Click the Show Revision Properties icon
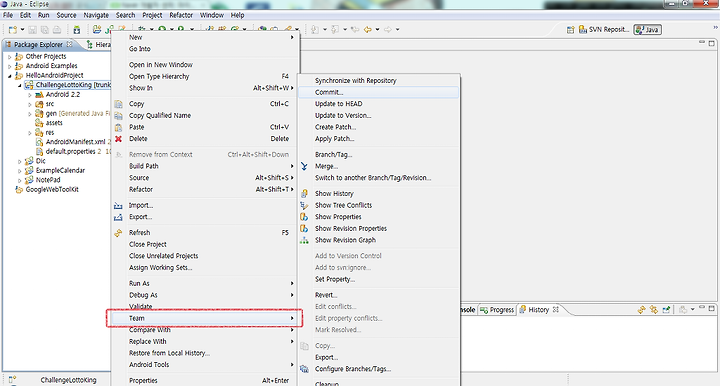The image size is (720, 386). [304, 229]
